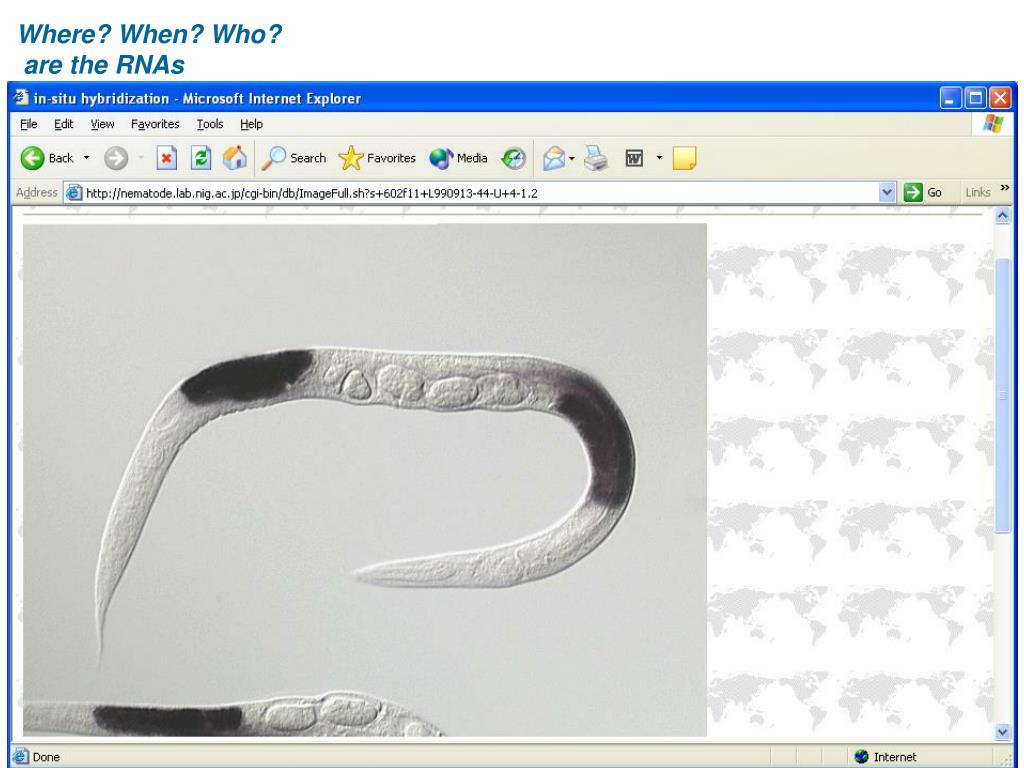Click the vertical scrollbar thumb

tap(1002, 396)
